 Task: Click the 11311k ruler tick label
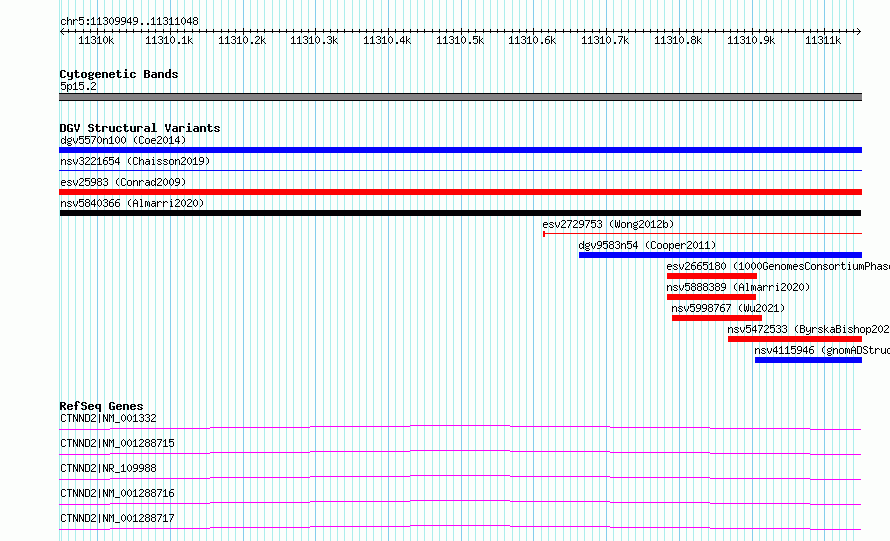point(823,40)
